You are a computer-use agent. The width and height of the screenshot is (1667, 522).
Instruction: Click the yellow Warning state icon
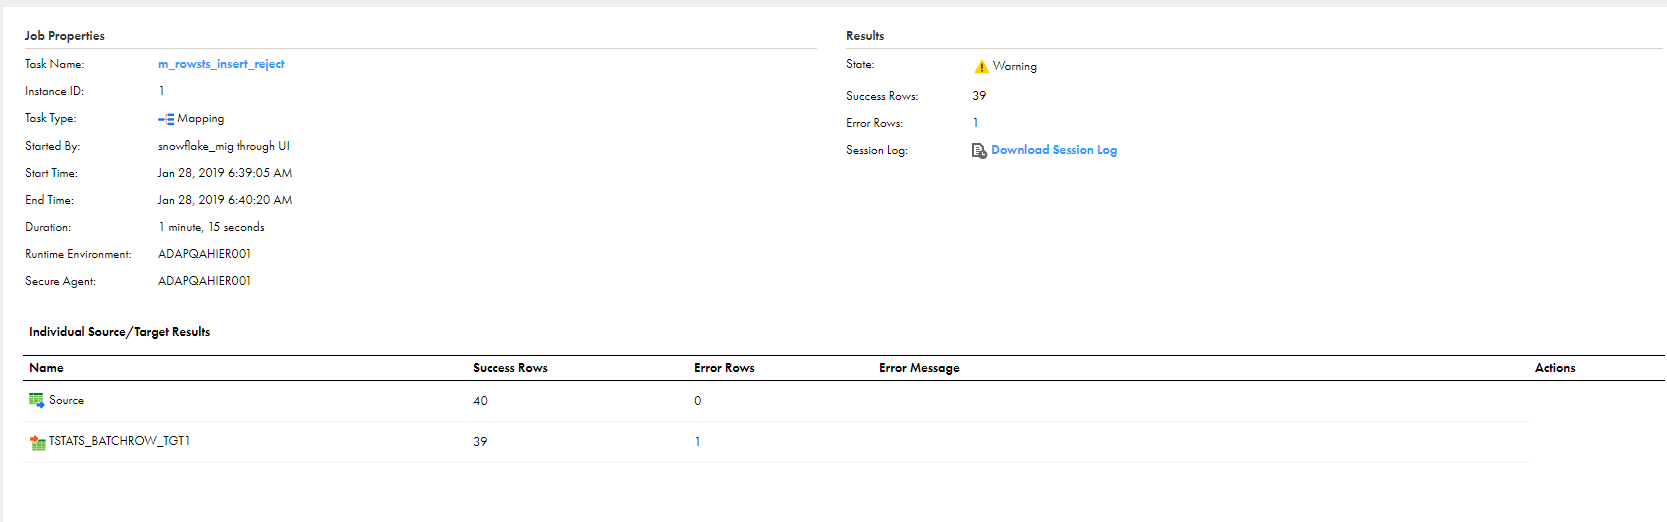[981, 67]
